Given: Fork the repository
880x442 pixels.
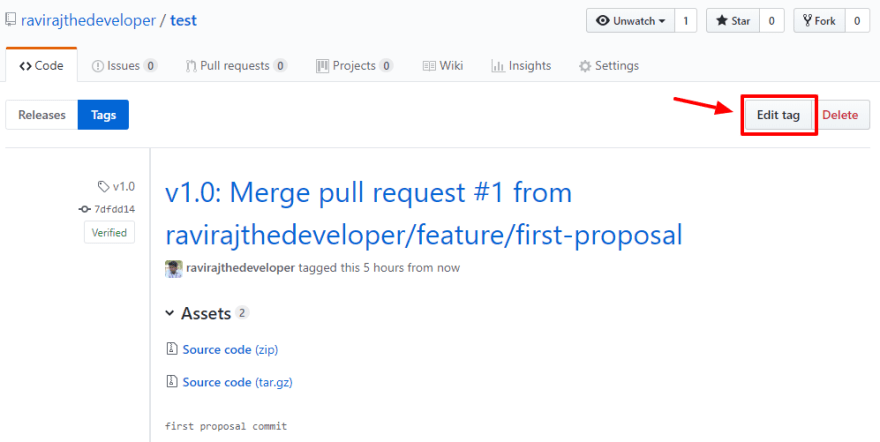Looking at the screenshot, I should point(819,21).
